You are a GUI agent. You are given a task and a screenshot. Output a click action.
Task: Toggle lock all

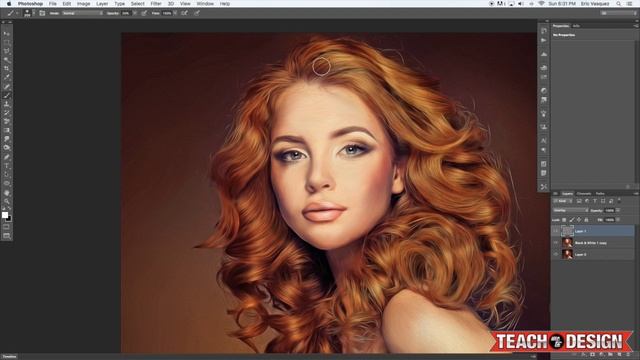[587, 220]
